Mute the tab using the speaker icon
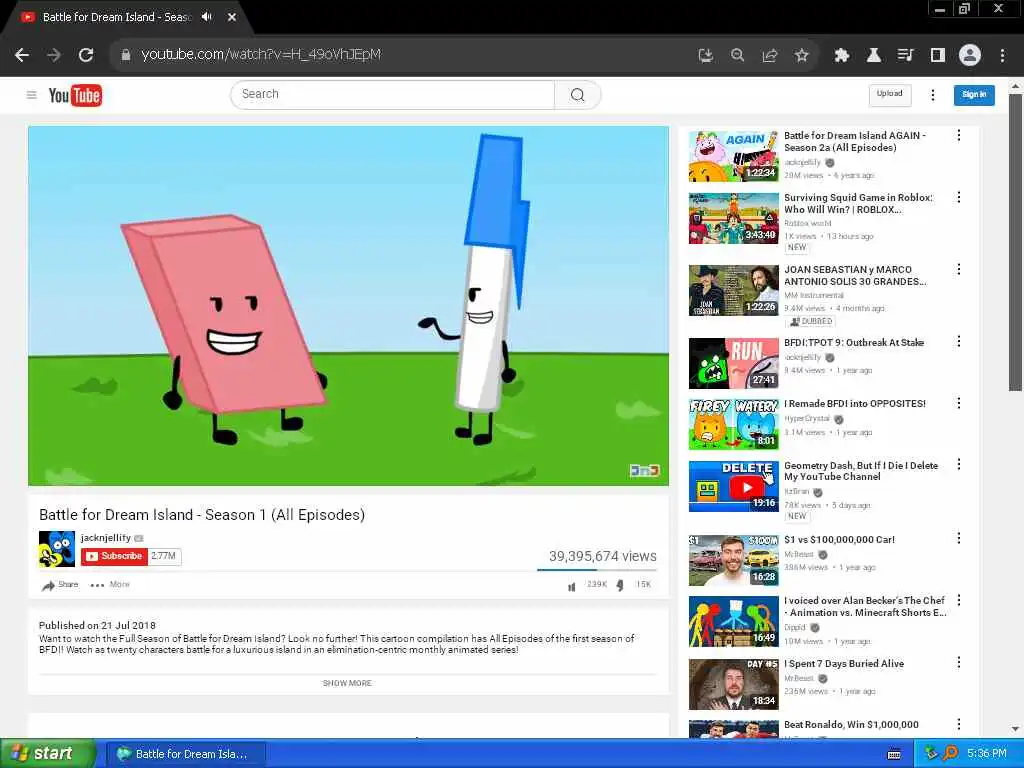The height and width of the screenshot is (768, 1024). click(207, 17)
